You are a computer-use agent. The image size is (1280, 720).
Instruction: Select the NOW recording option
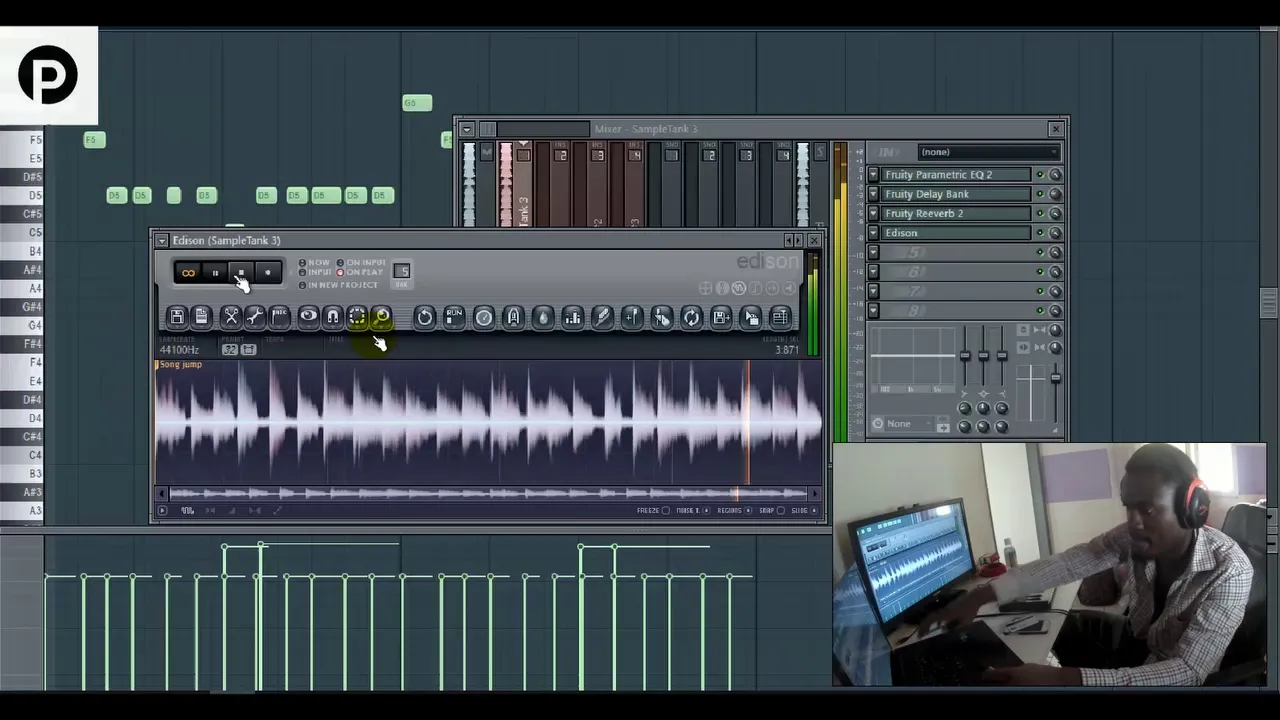pos(314,262)
